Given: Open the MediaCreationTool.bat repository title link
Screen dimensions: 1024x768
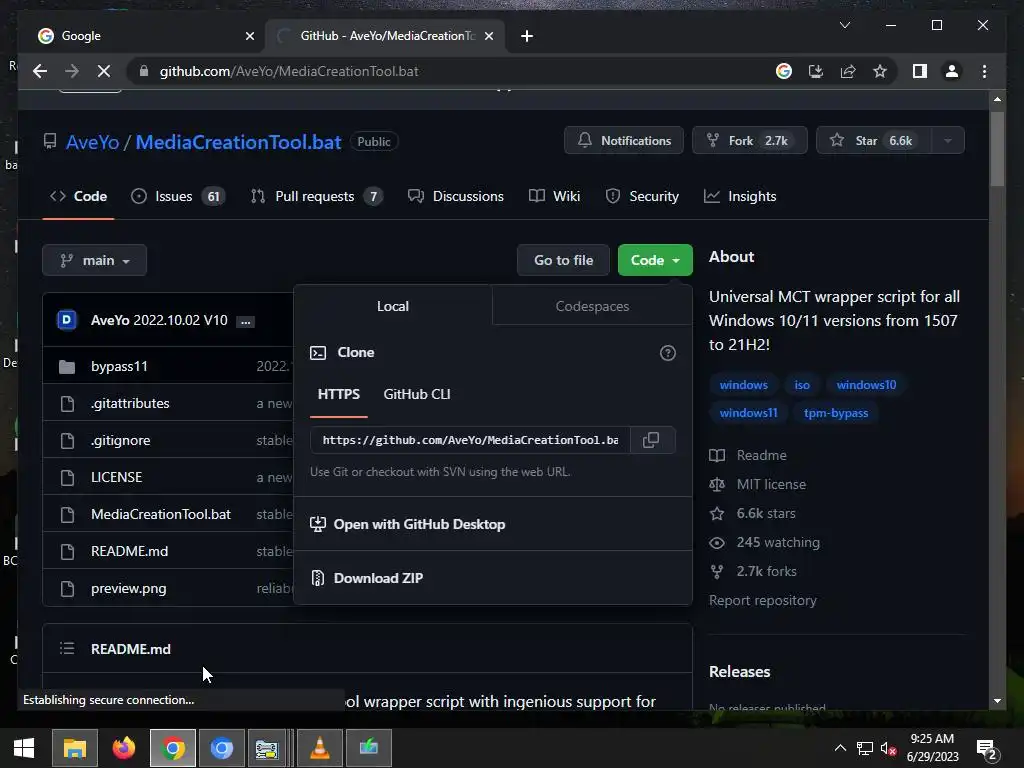Looking at the screenshot, I should pyautogui.click(x=238, y=142).
